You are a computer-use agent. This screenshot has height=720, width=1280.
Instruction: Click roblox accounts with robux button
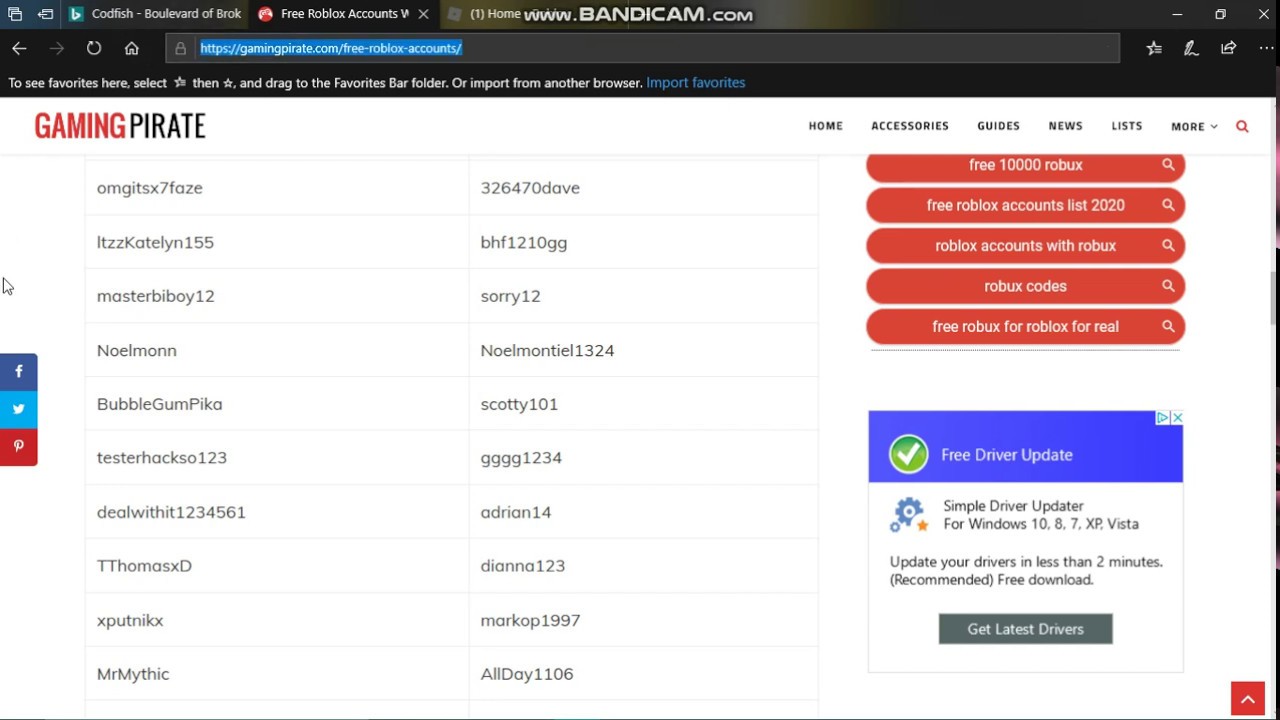pyautogui.click(x=1025, y=246)
